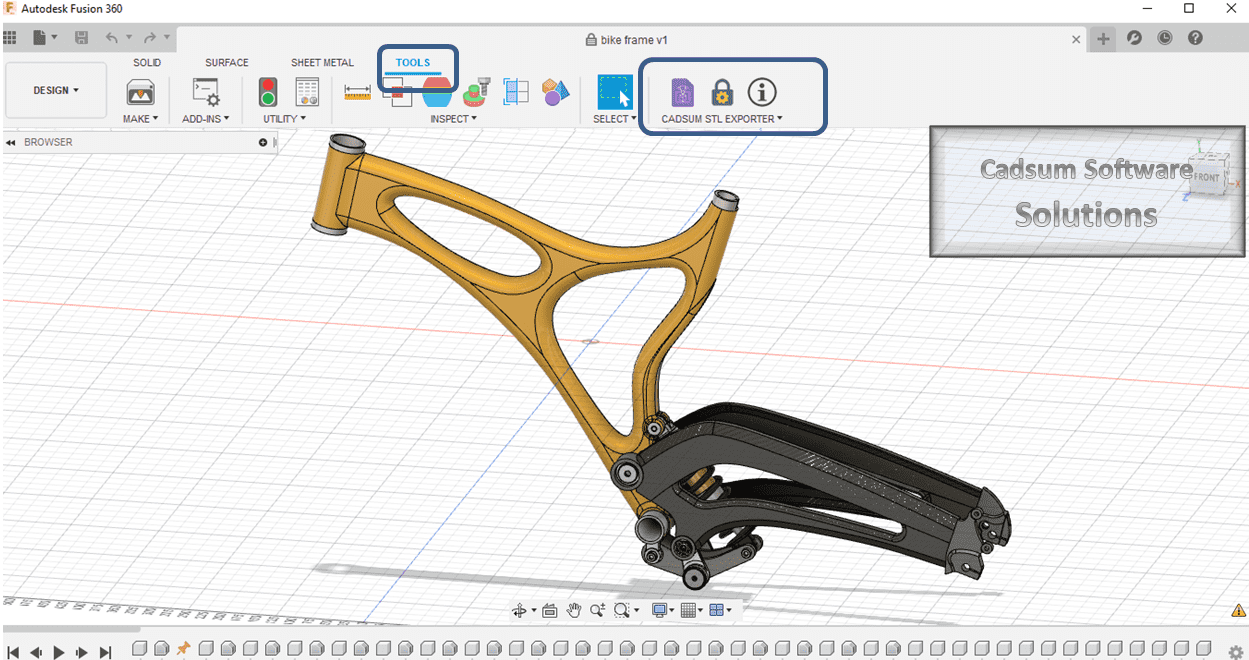Open the Utility dropdown
This screenshot has height=660, width=1249.
pyautogui.click(x=285, y=118)
